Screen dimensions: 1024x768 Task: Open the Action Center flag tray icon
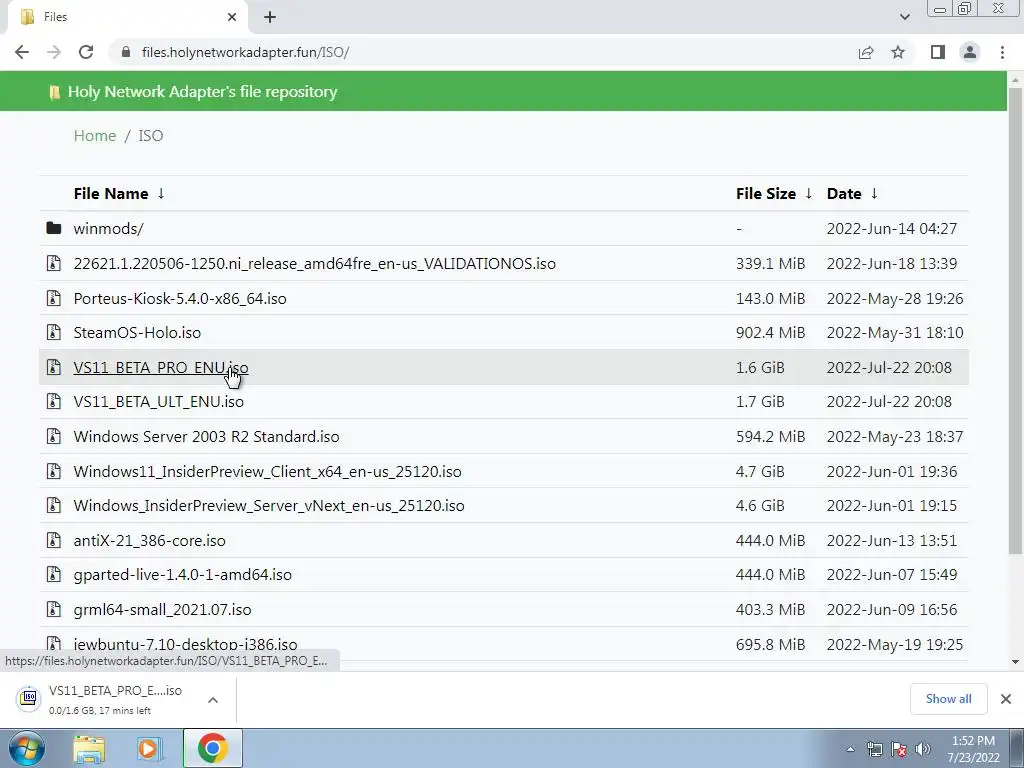pos(898,749)
